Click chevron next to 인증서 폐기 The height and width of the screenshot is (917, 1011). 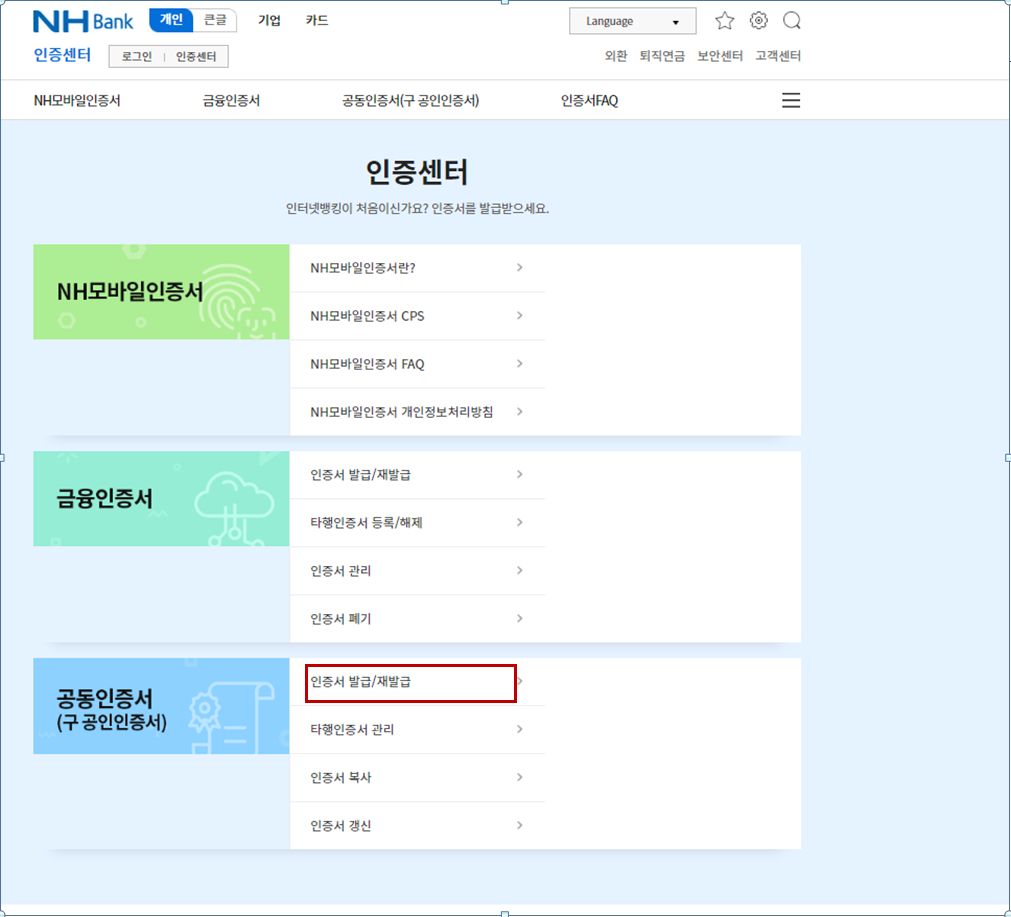point(520,619)
